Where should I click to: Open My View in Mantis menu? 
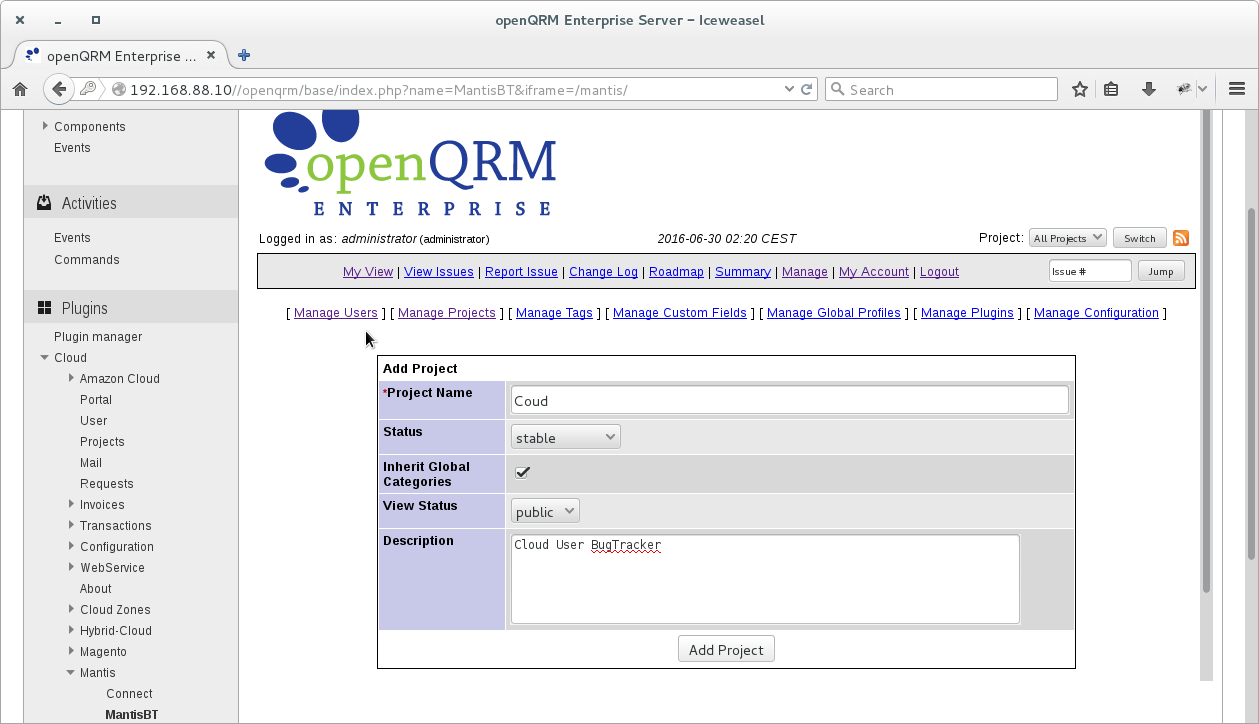tap(368, 271)
